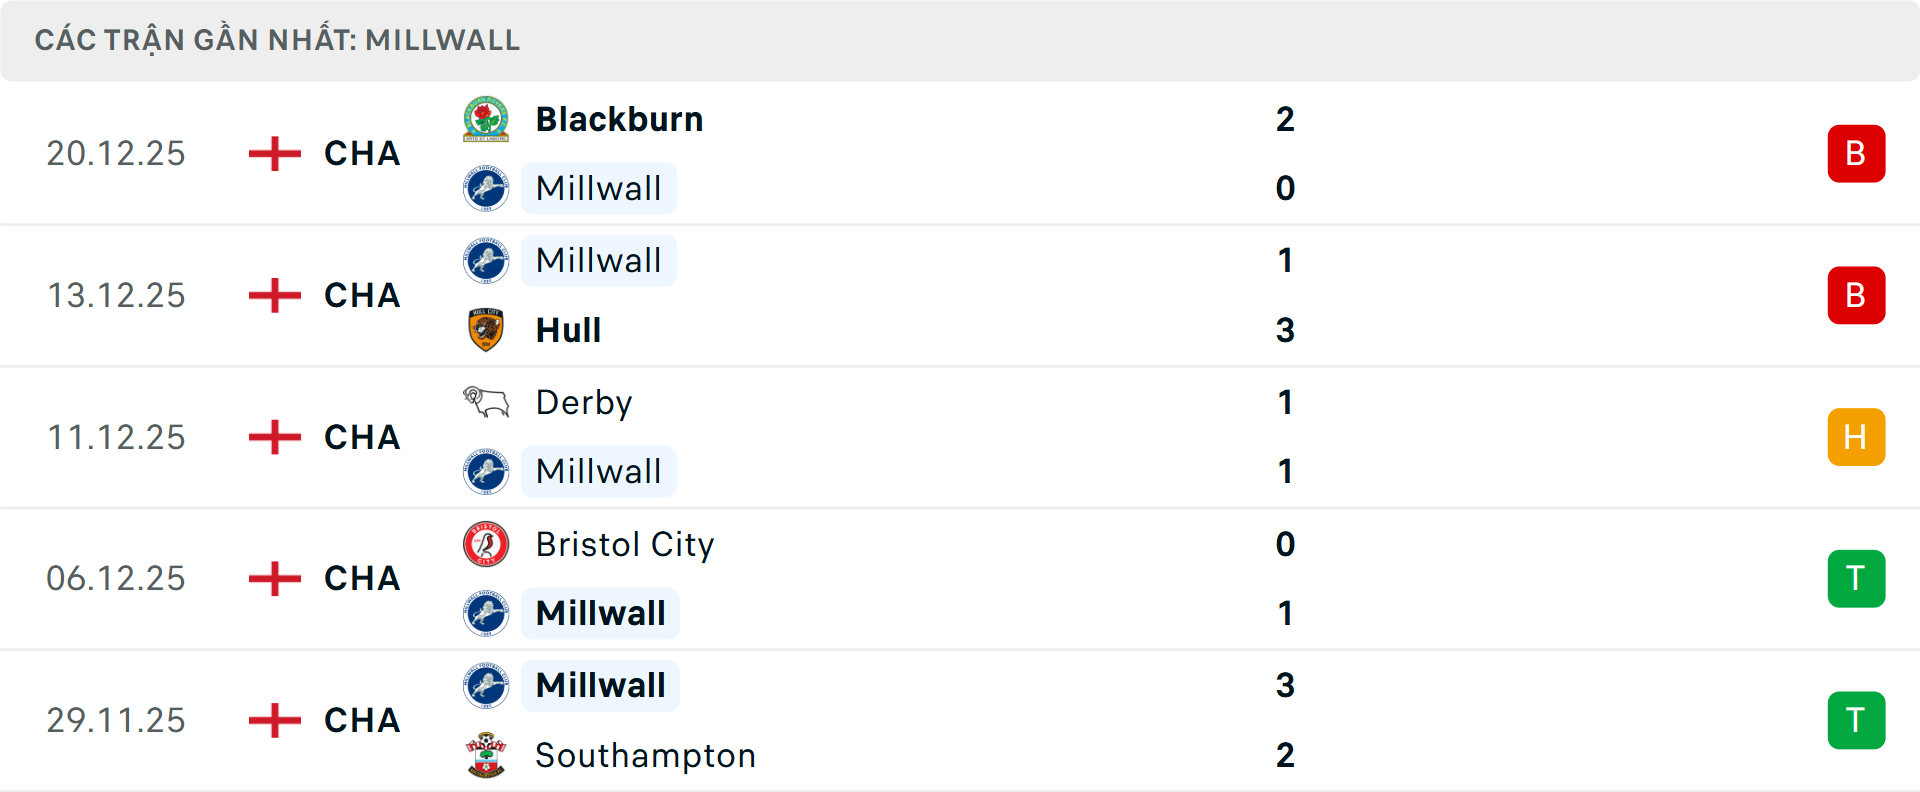Viewport: 1920px width, 792px height.
Task: Select the Hull City crest
Action: coord(485,330)
